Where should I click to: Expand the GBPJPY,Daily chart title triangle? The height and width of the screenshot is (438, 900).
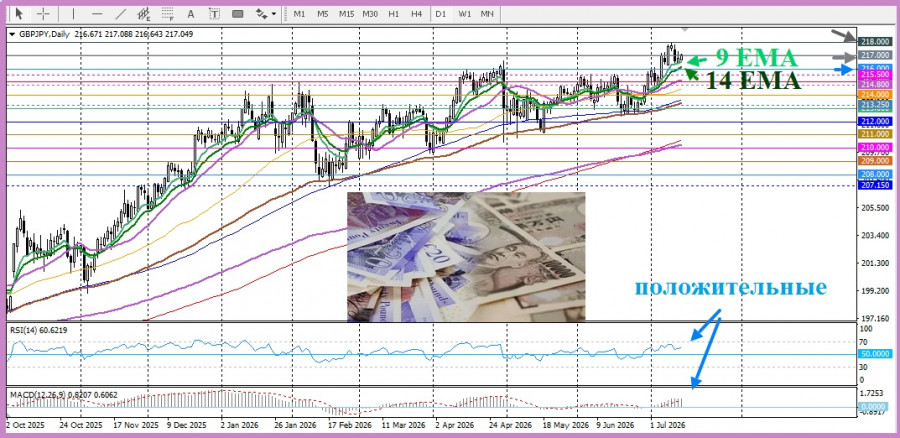click(x=13, y=34)
